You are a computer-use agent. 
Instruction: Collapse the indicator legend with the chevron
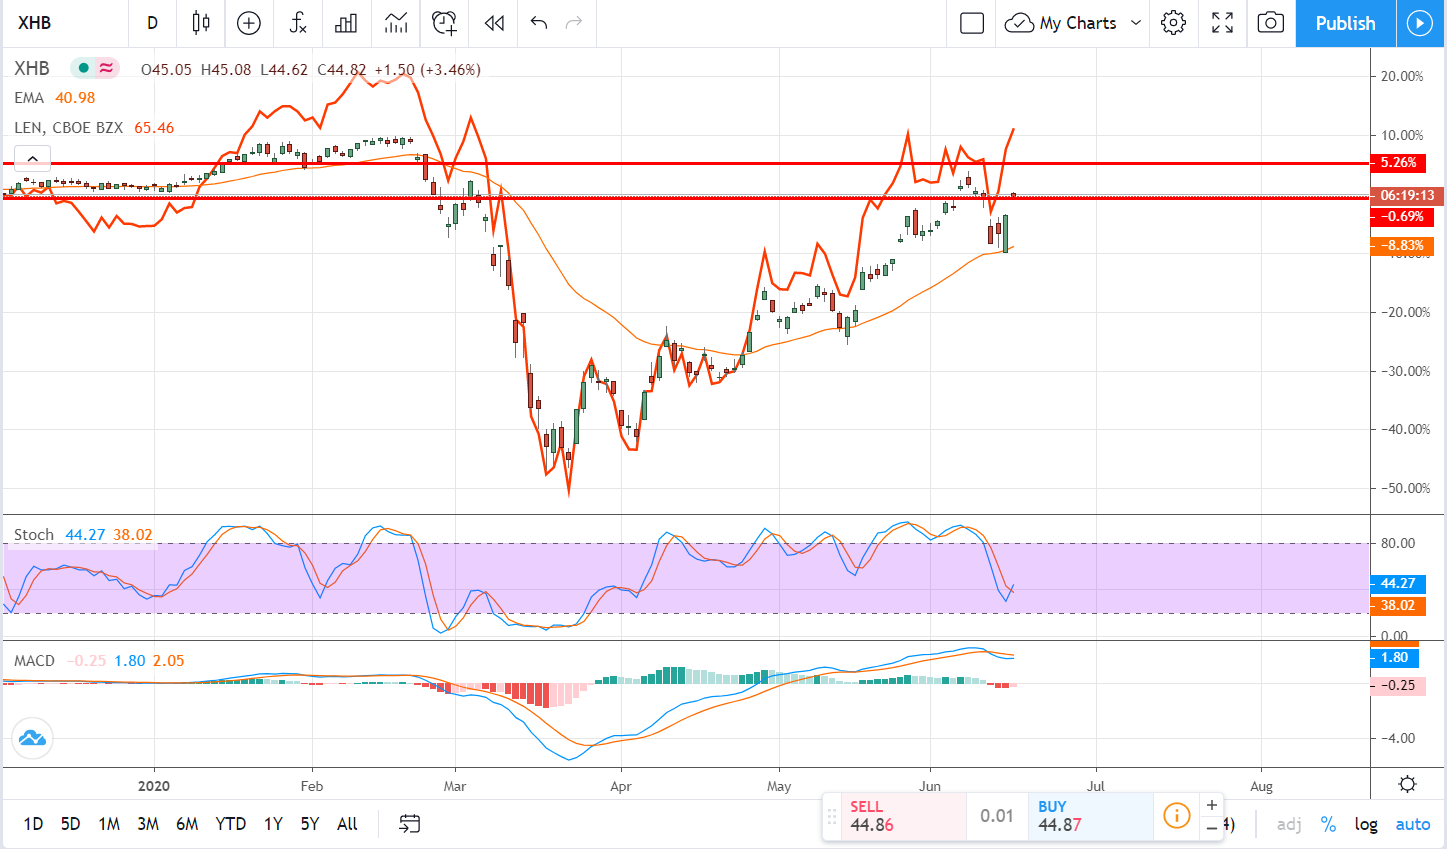[x=32, y=158]
